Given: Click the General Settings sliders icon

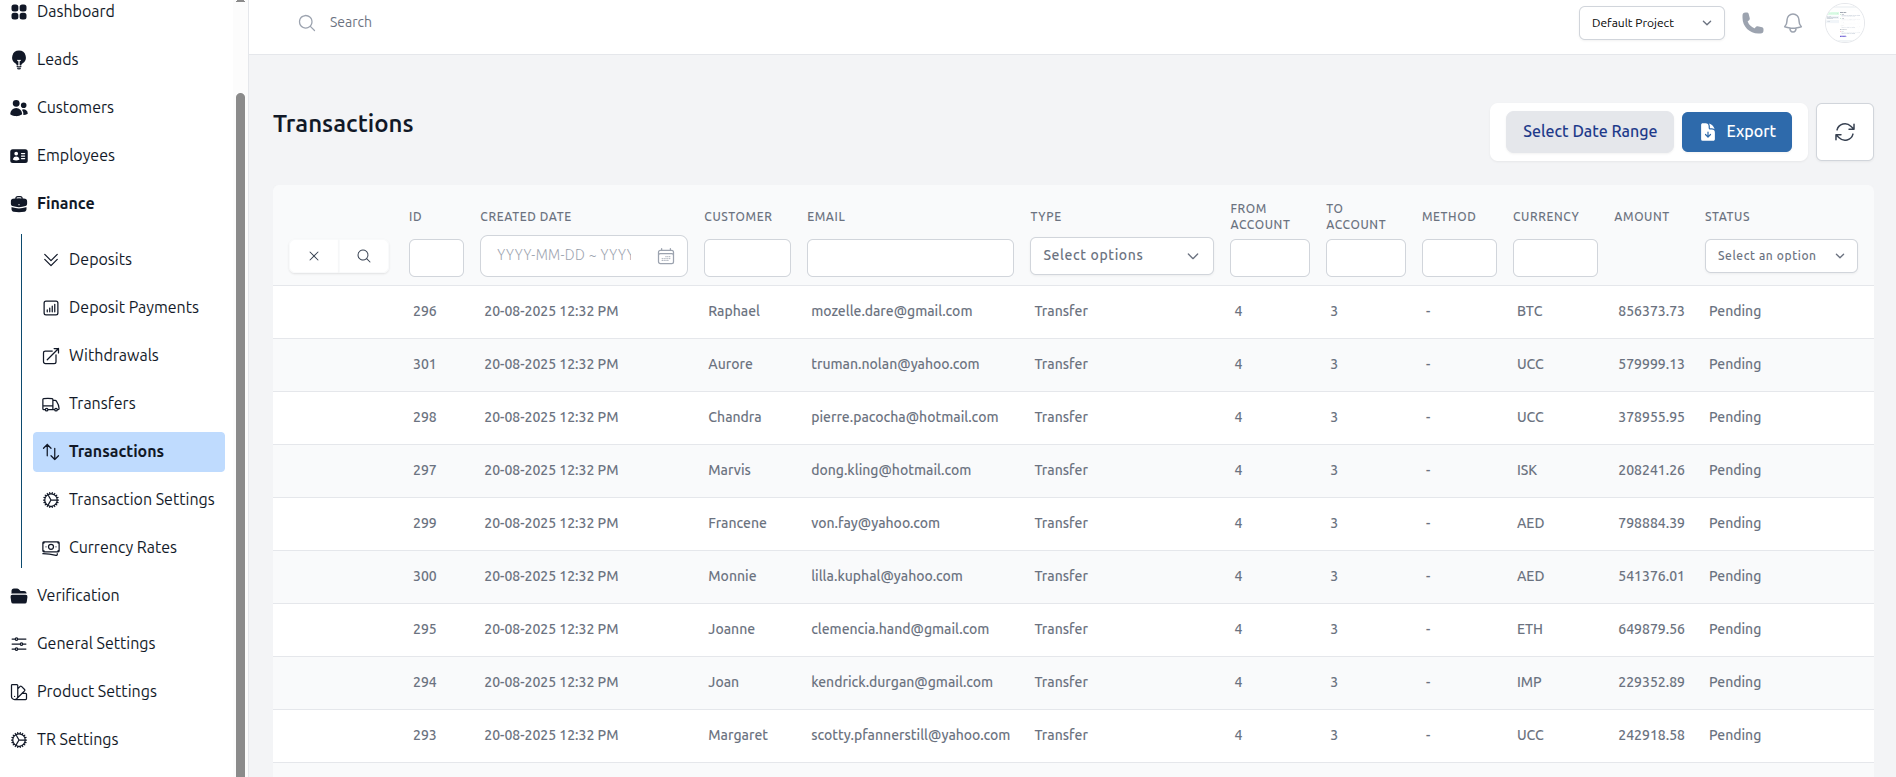Looking at the screenshot, I should point(19,644).
